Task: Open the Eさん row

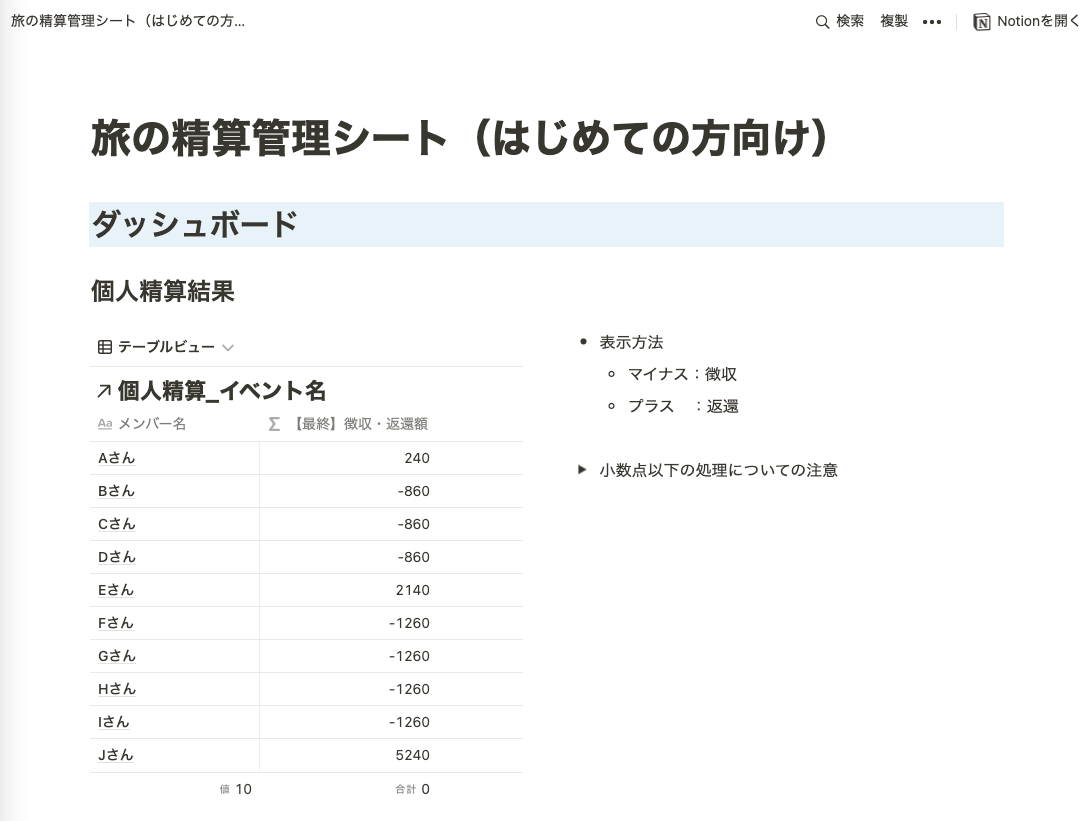Action: pyautogui.click(x=116, y=590)
